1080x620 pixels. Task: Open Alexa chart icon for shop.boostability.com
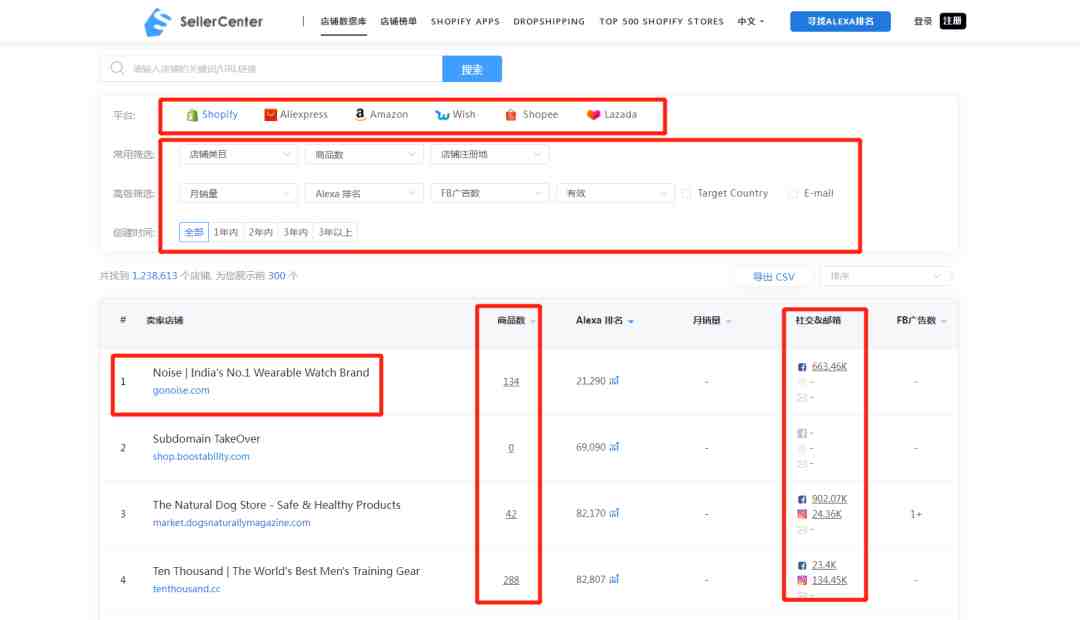pyautogui.click(x=614, y=447)
